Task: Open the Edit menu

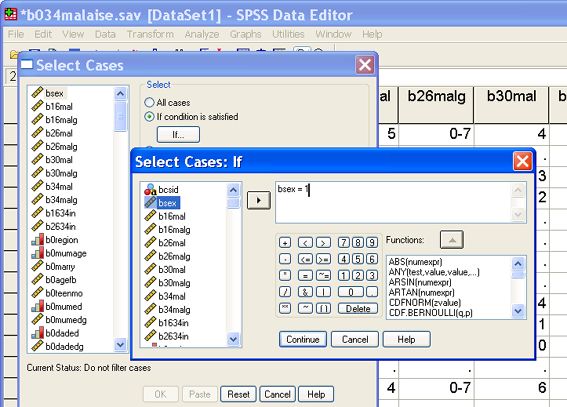Action: 43,34
